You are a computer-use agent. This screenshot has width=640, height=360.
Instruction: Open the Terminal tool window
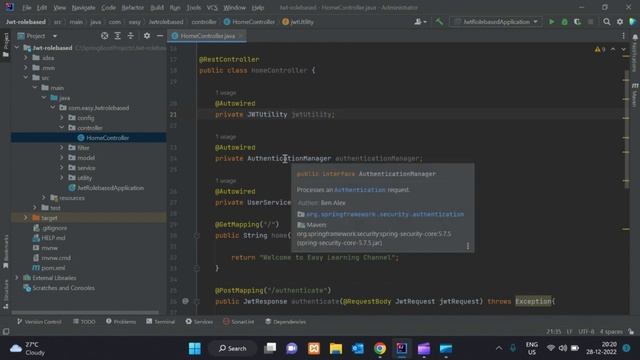160,322
